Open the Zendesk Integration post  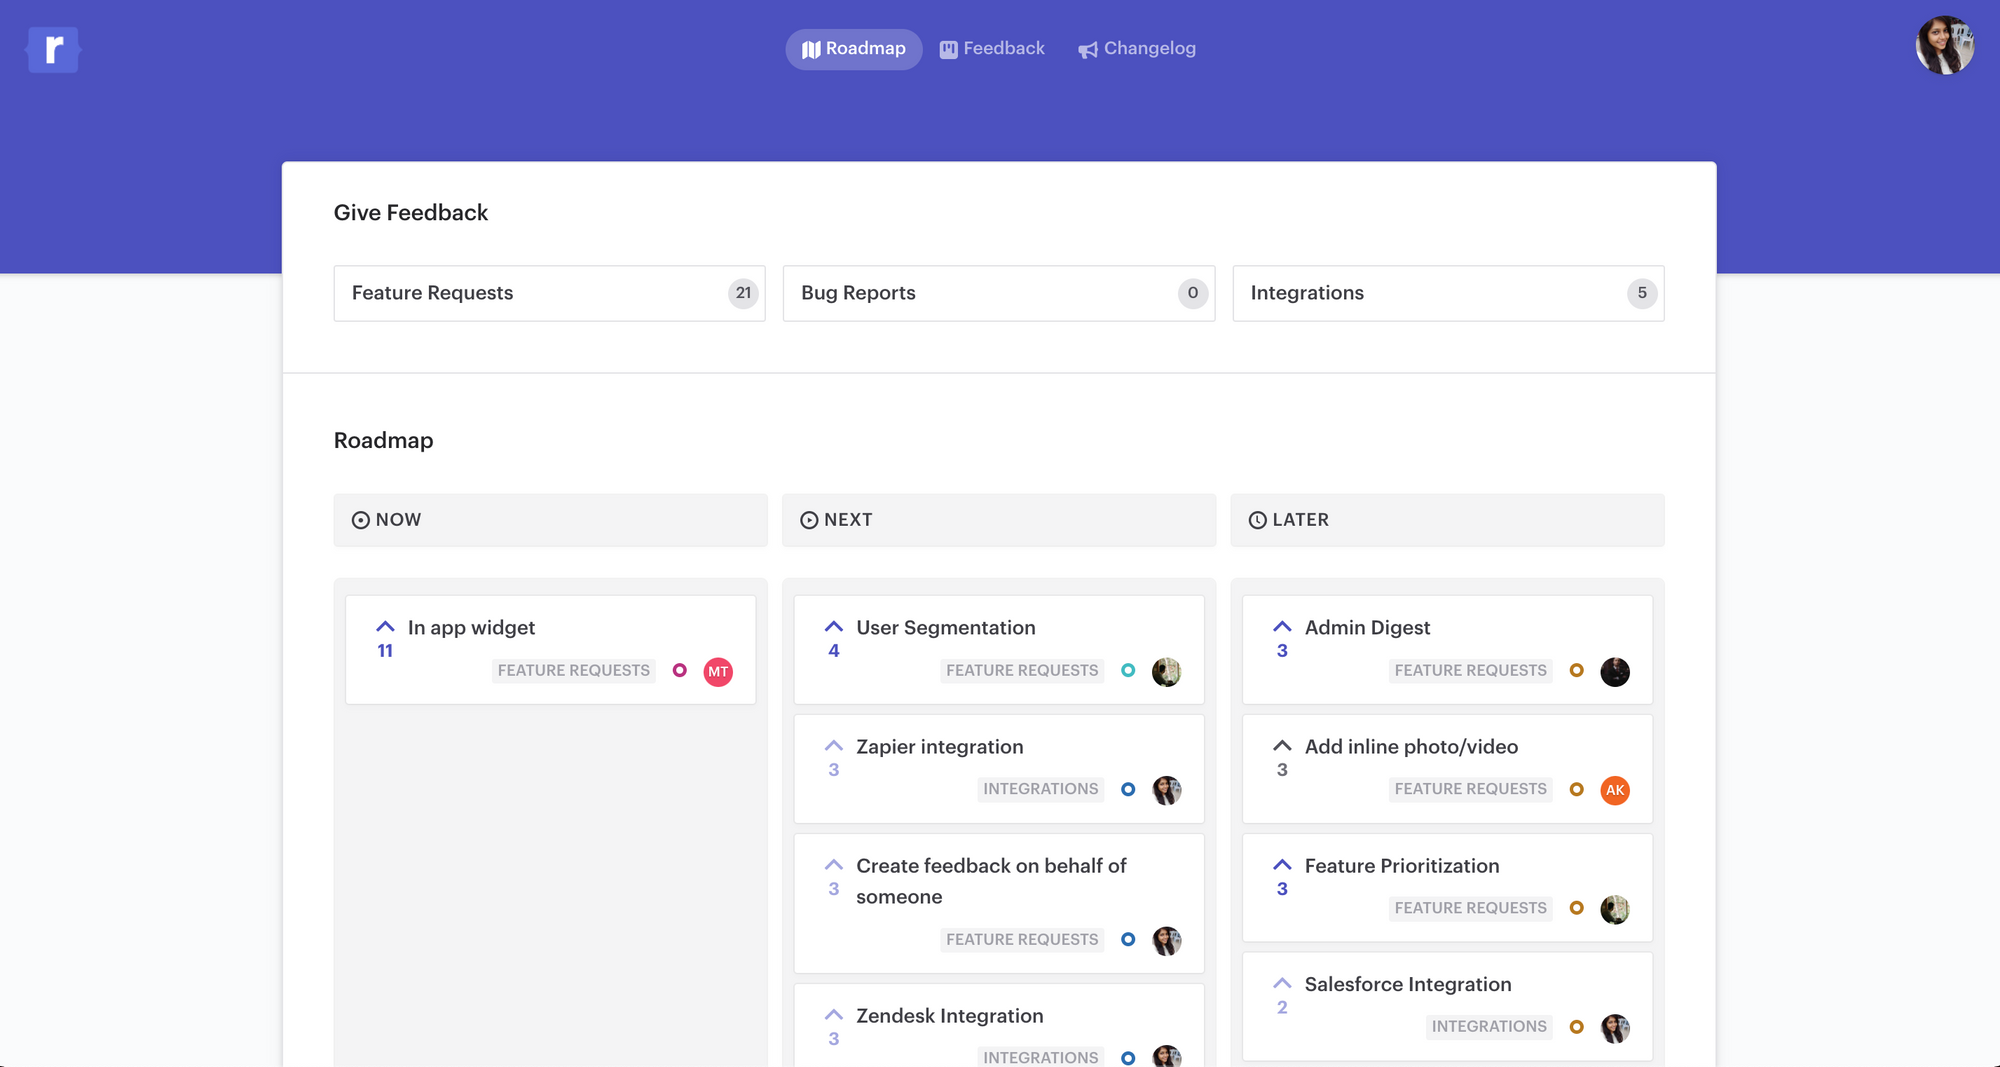[950, 1016]
